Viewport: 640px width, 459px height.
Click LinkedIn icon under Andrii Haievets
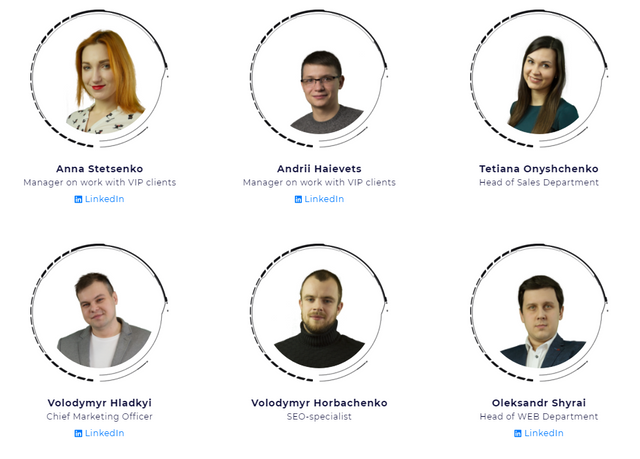[x=298, y=200]
